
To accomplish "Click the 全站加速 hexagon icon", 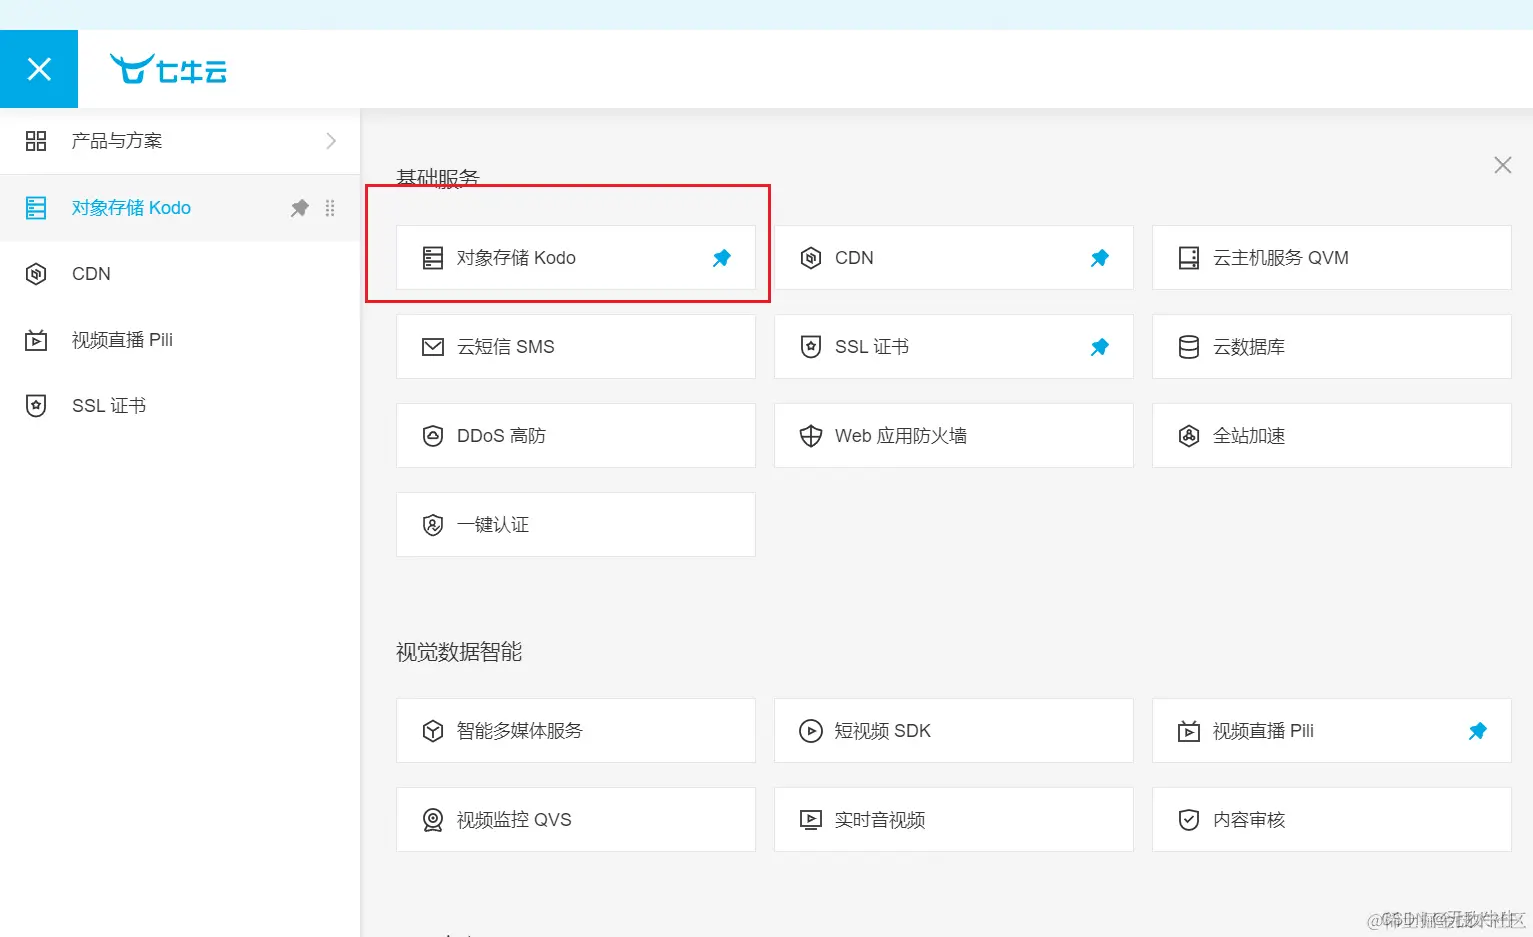I will [1189, 436].
